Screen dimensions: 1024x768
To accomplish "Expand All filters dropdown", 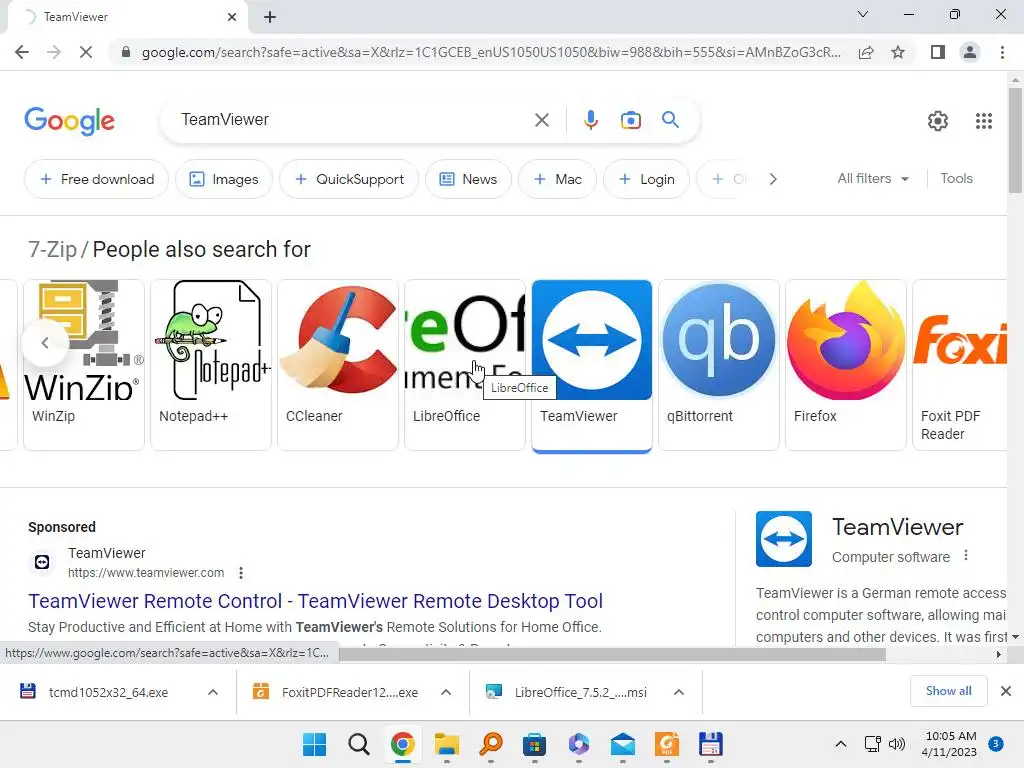I will pos(873,178).
